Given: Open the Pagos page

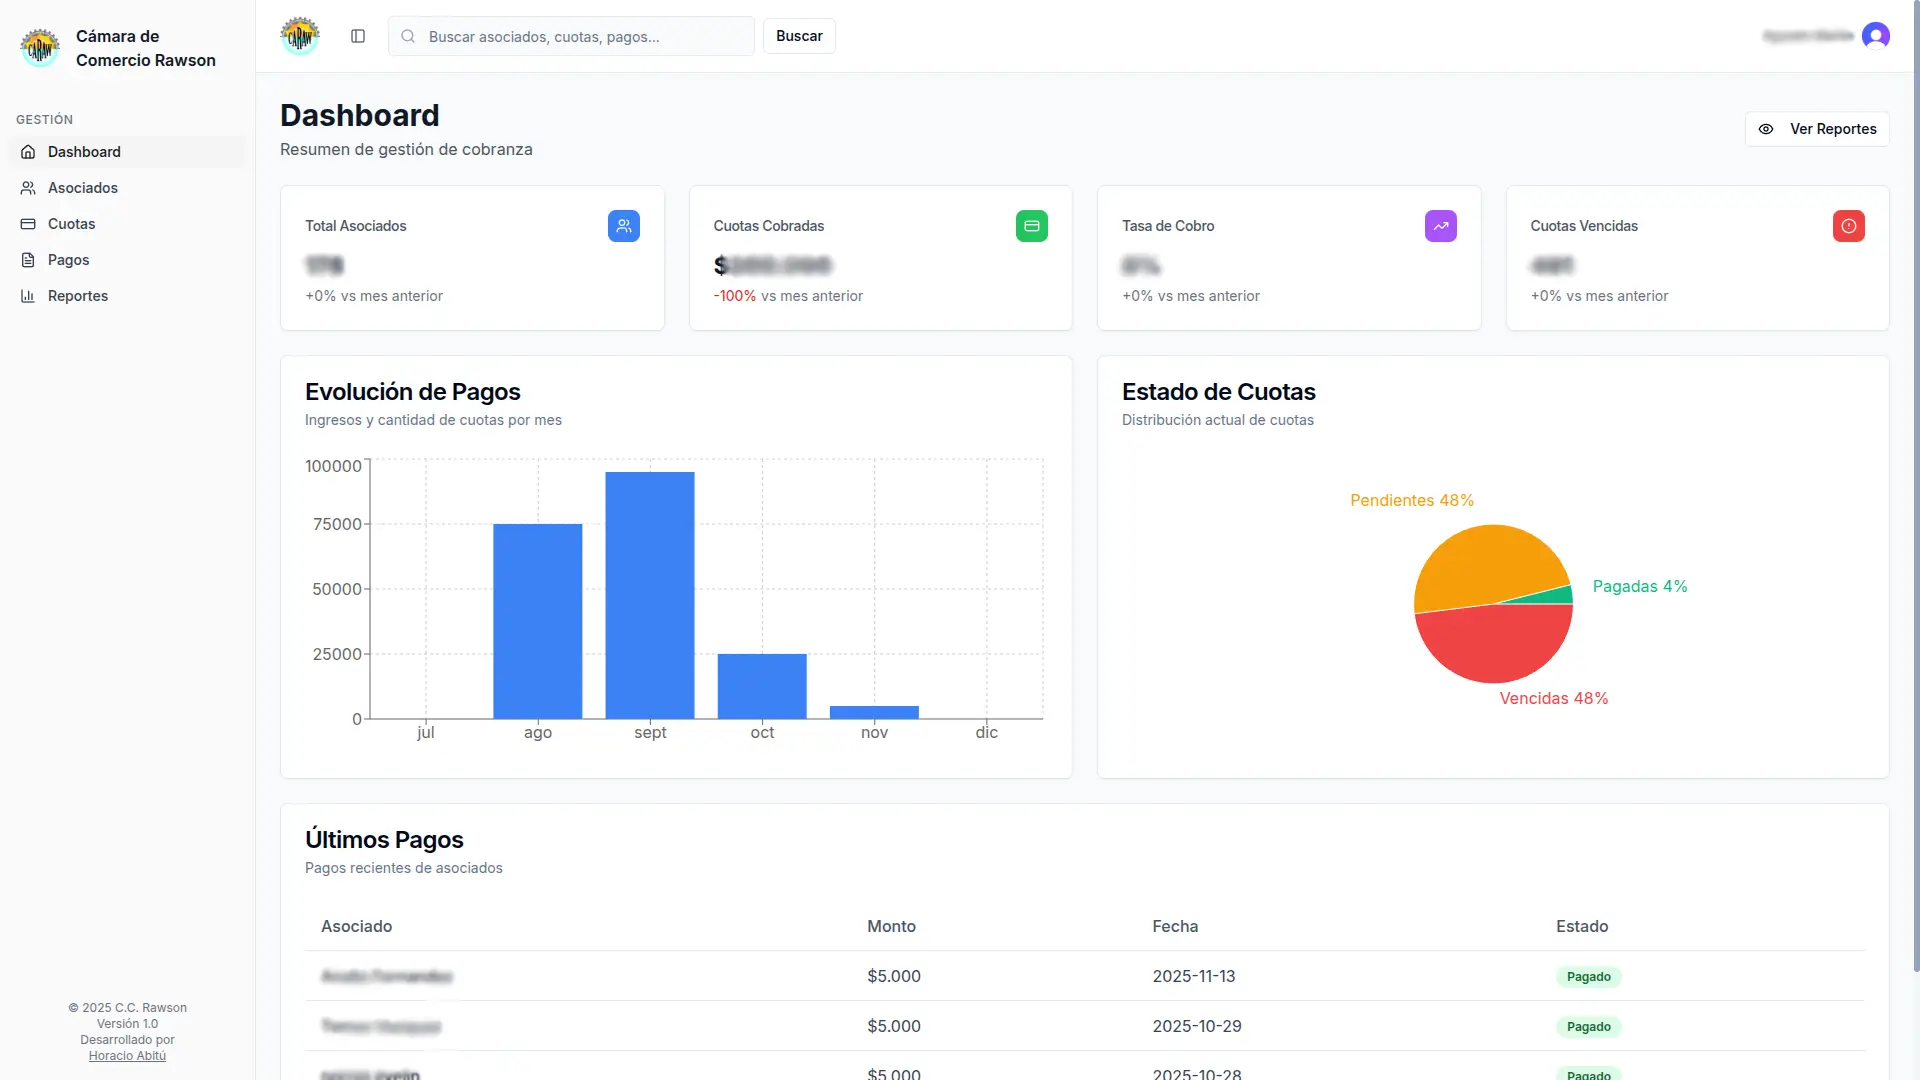Looking at the screenshot, I should pos(68,260).
